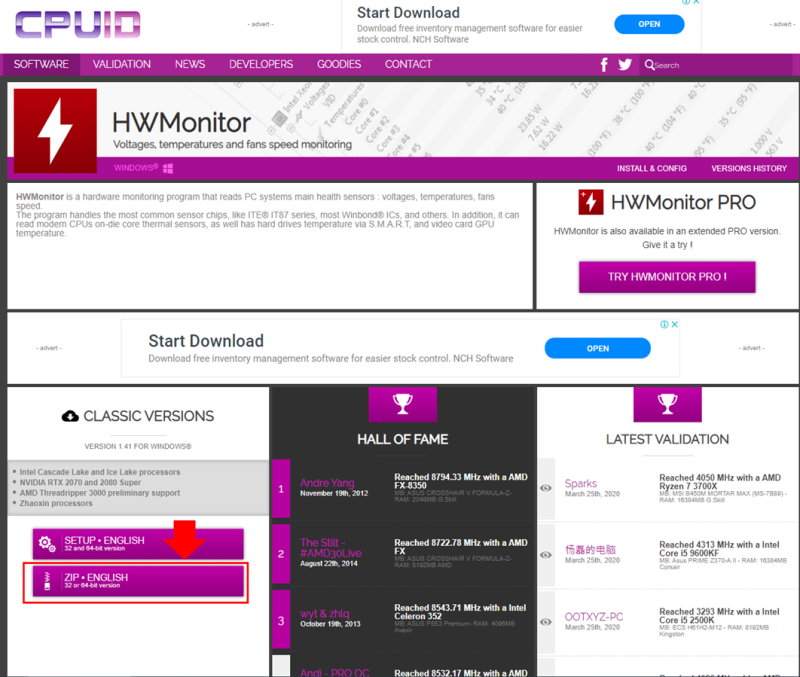Screen dimensions: 800x677
Task: Click the WINDOWS platform link
Action: [x=136, y=168]
